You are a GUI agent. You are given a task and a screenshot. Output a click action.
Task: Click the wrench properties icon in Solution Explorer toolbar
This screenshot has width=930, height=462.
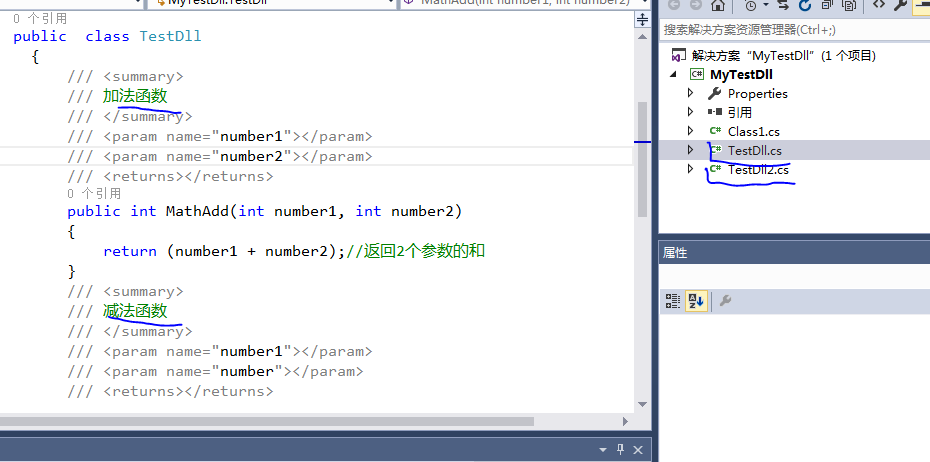(900, 5)
